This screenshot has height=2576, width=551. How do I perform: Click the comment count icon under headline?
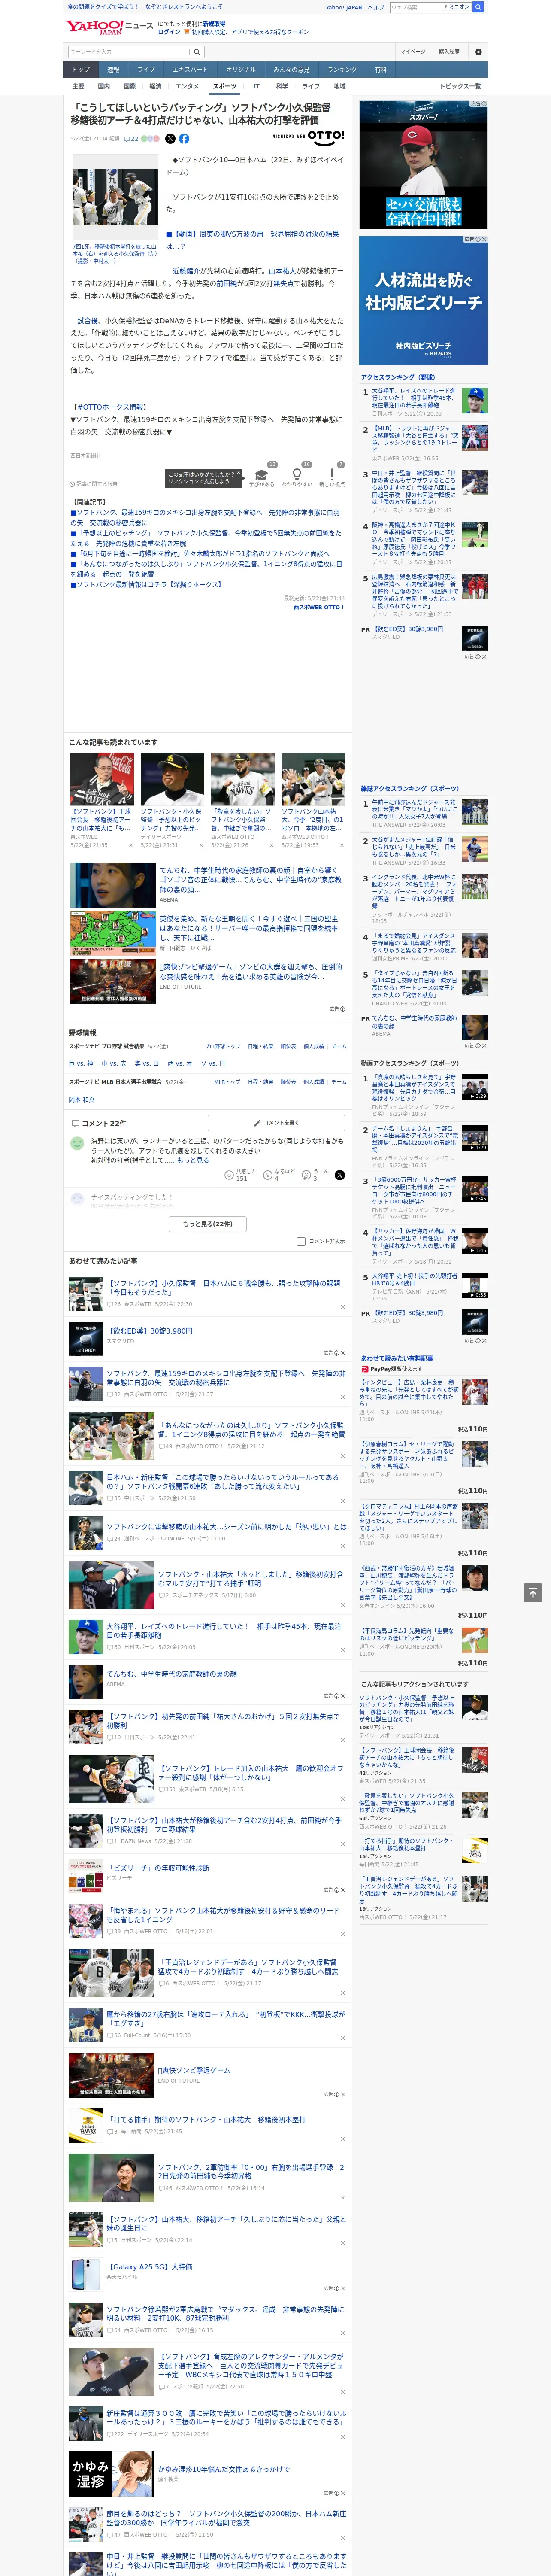coord(131,139)
